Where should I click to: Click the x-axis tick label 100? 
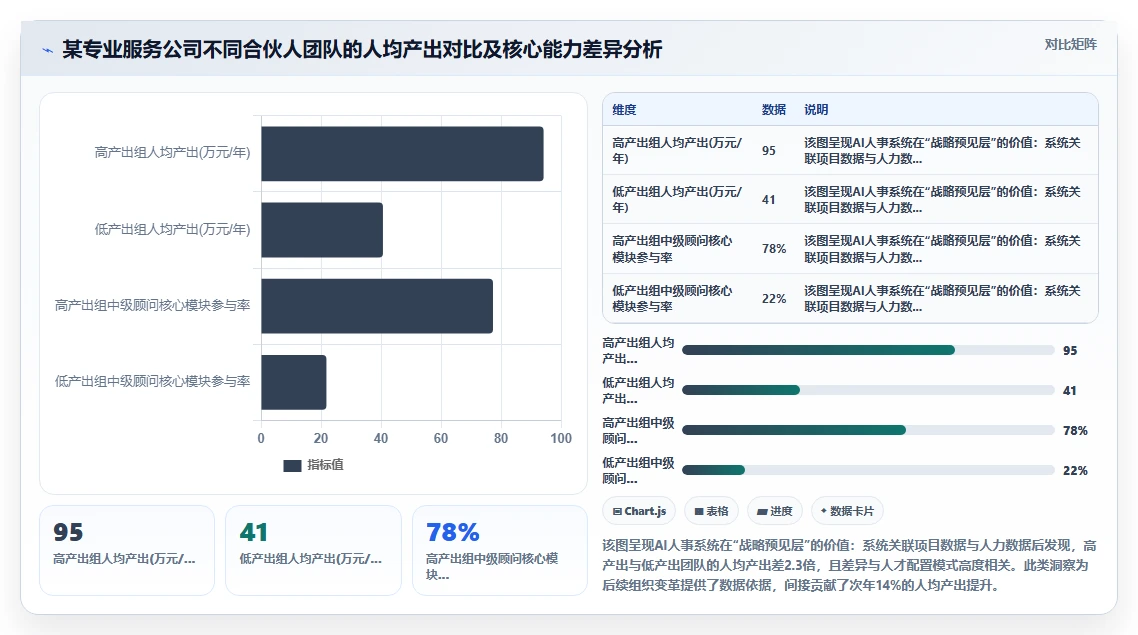point(561,438)
